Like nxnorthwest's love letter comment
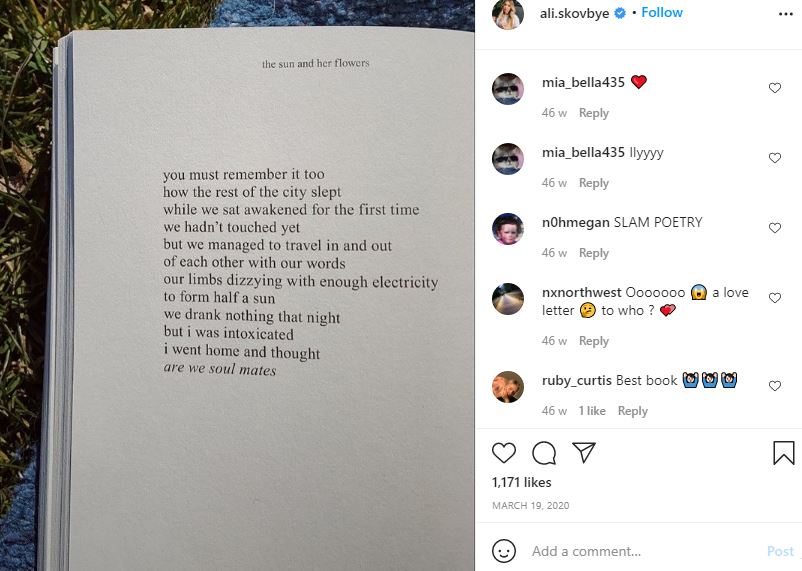This screenshot has height=571, width=802. pyautogui.click(x=775, y=298)
